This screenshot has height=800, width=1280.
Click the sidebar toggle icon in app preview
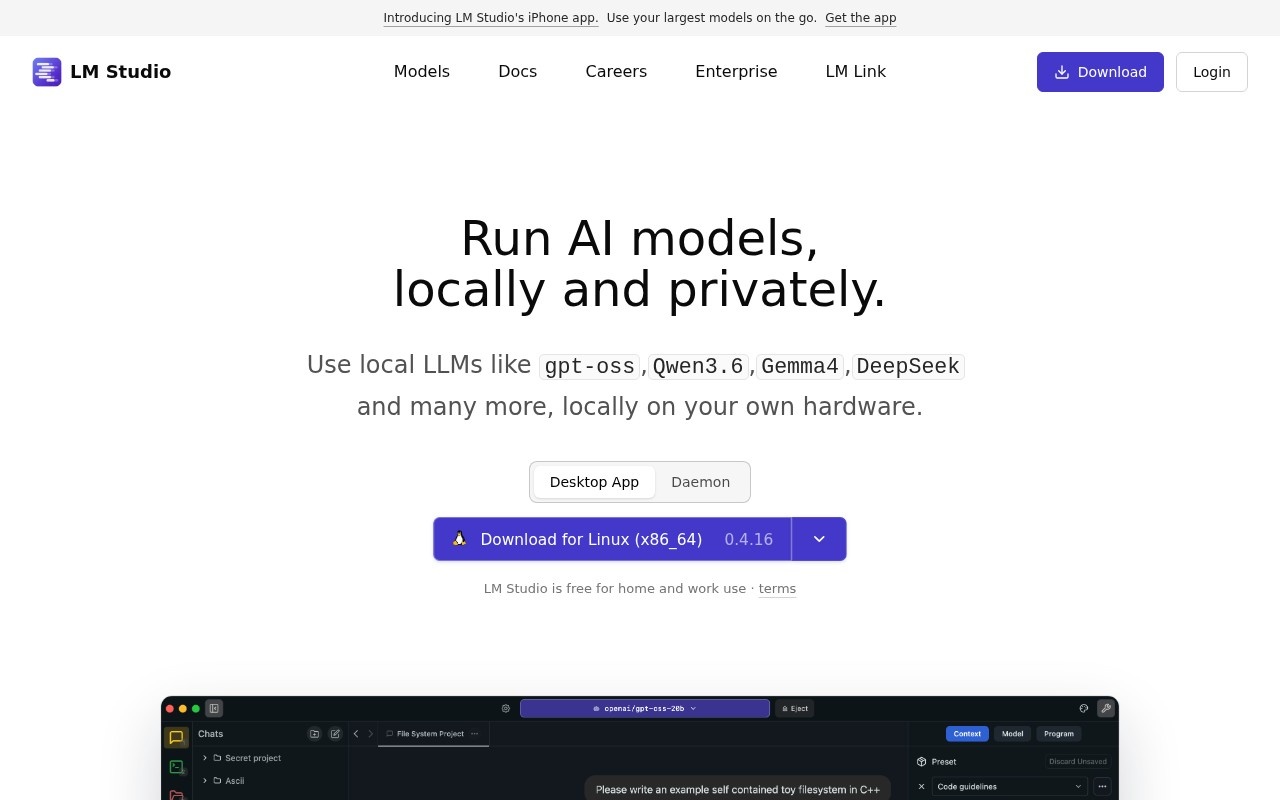point(214,709)
